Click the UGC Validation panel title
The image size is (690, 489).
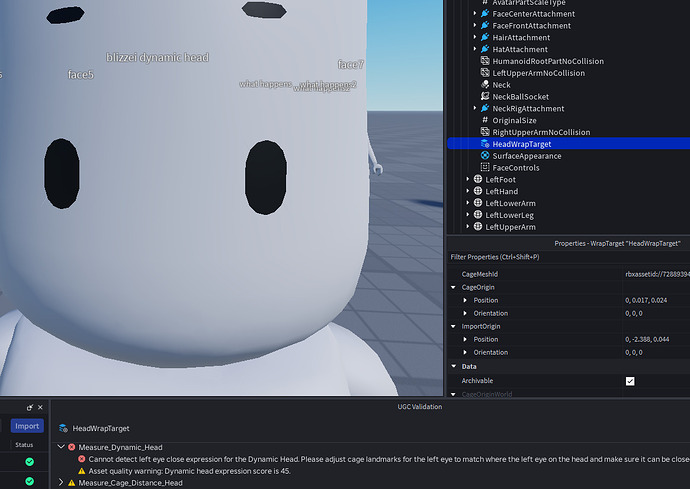(x=420, y=407)
